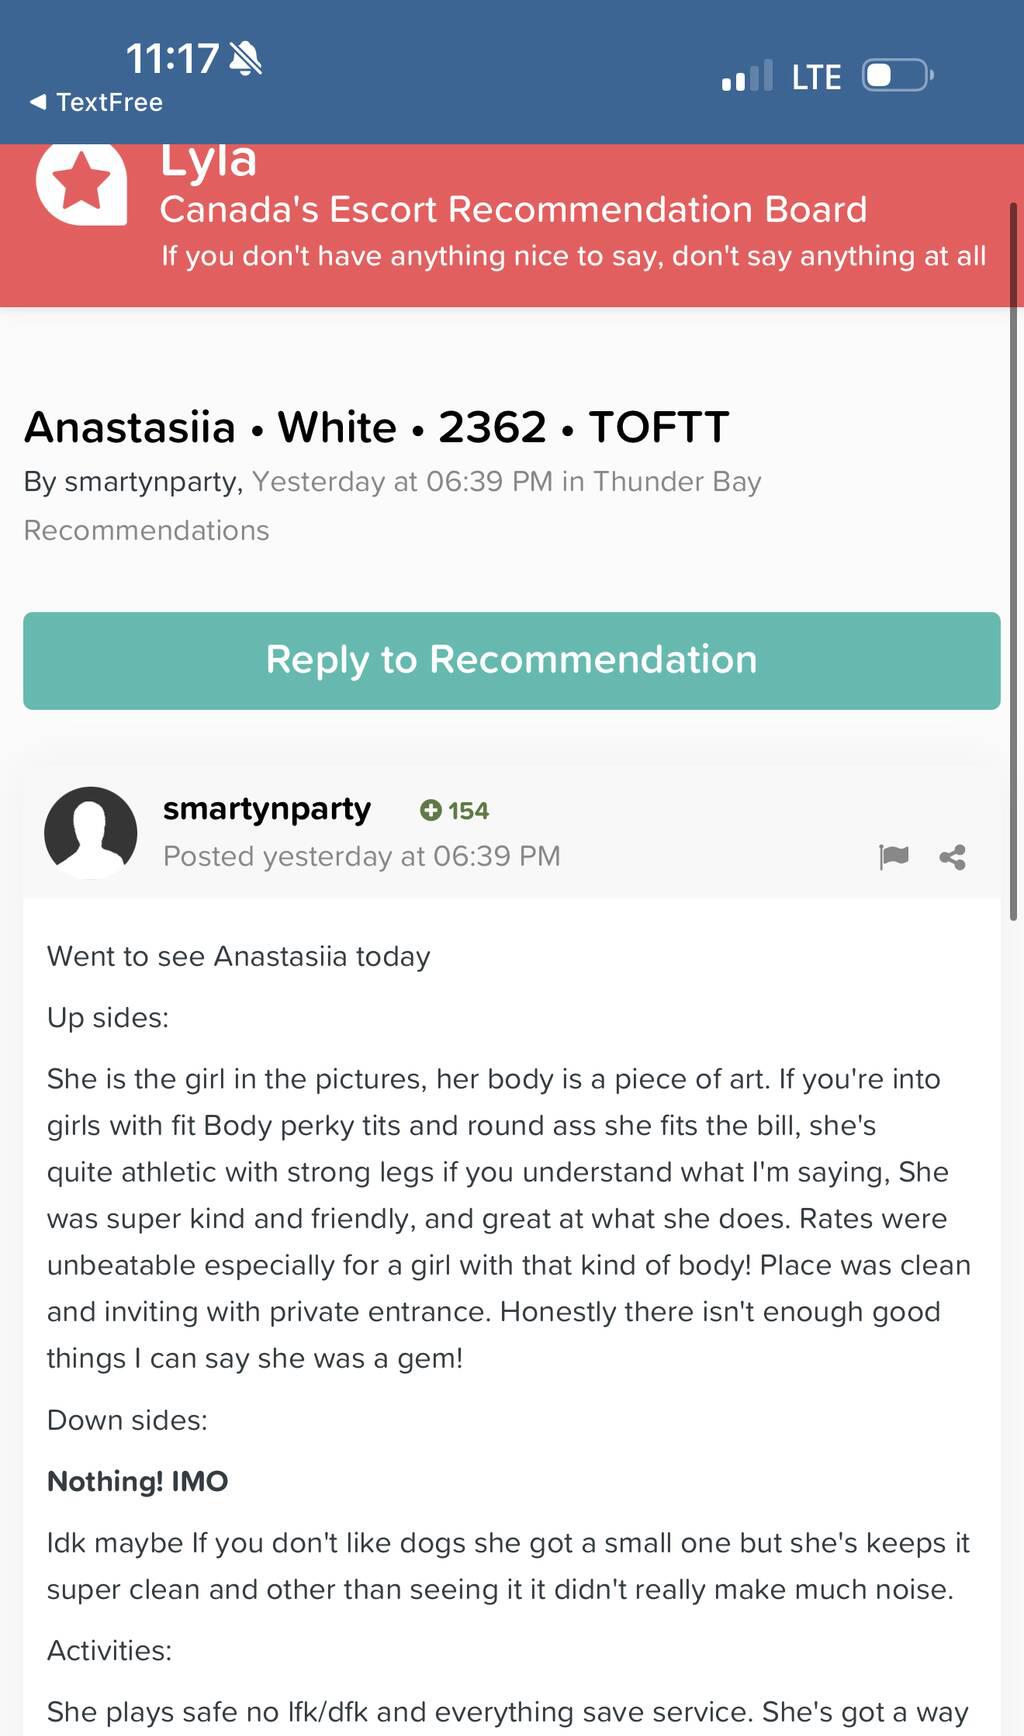This screenshot has height=1736, width=1024.
Task: Tap the LTE network label
Action: 816,77
